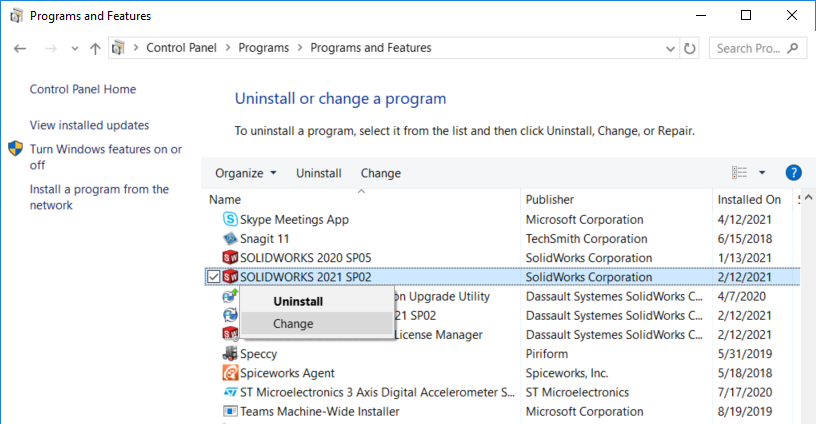Select Teams Machine-Wide Installer entry
The height and width of the screenshot is (424, 816).
click(320, 411)
